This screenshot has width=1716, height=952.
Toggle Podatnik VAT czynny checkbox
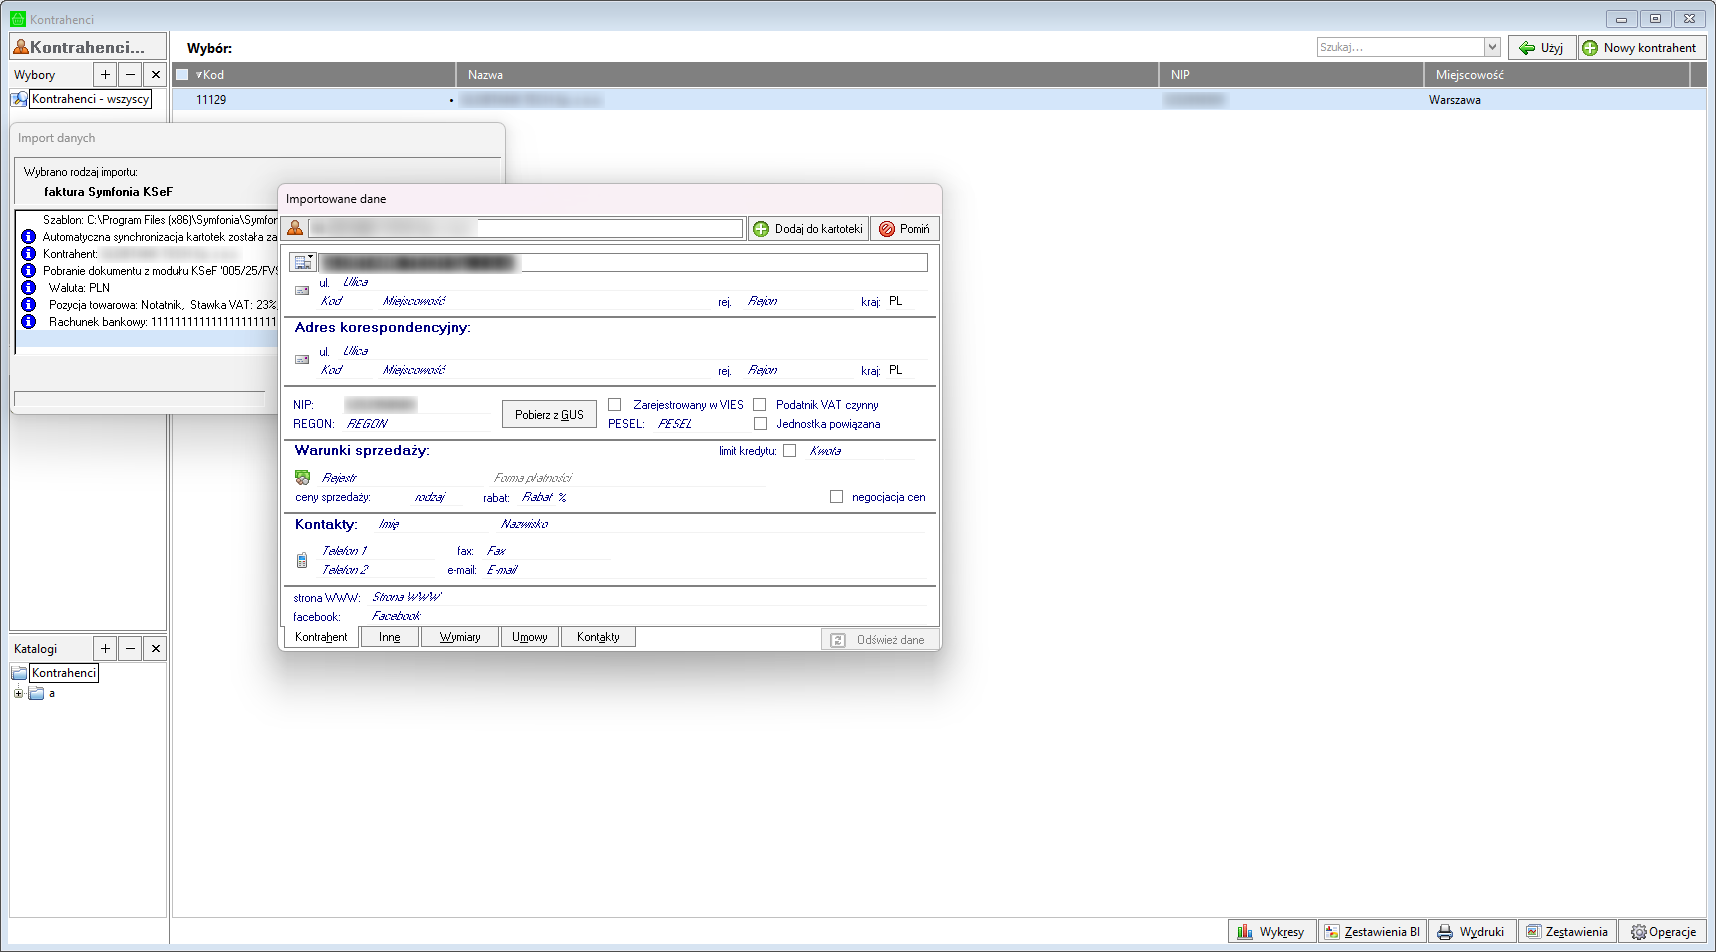(x=760, y=405)
